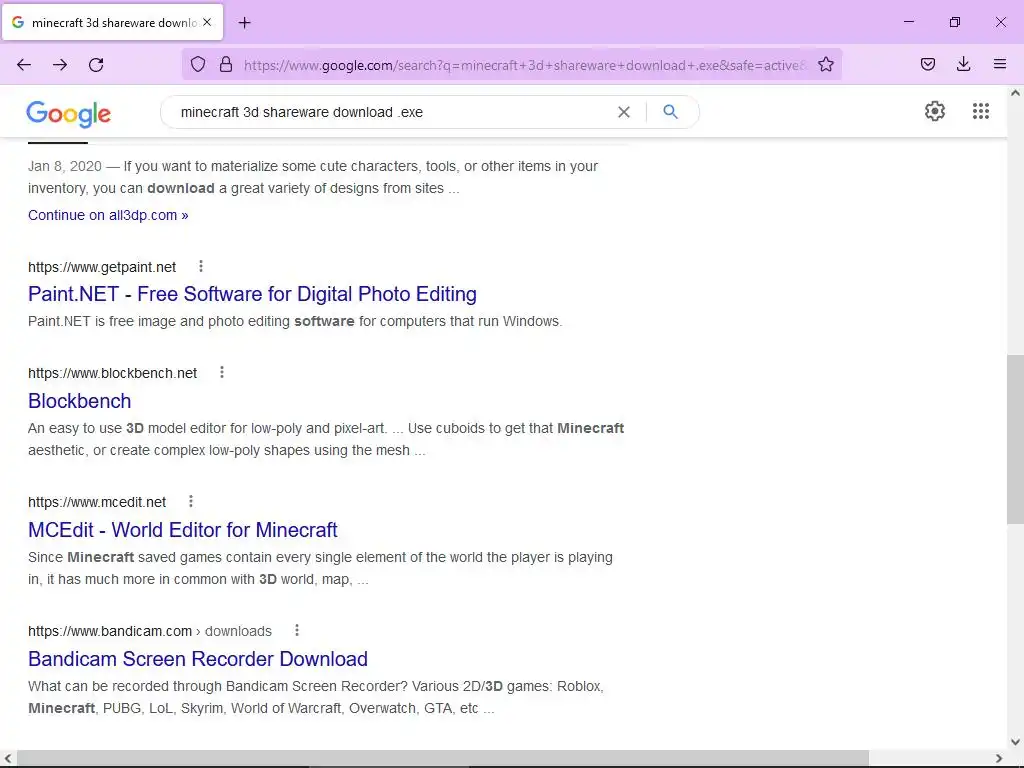Screen dimensions: 1024x768
Task: Click the Jan 8, 2020 snippet text
Action: 313,177
